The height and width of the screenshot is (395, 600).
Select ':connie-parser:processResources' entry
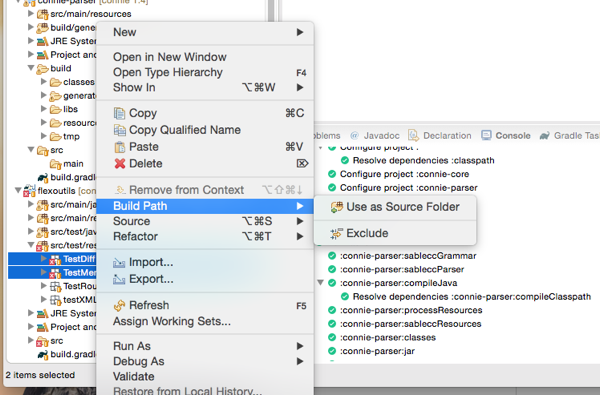tap(411, 310)
